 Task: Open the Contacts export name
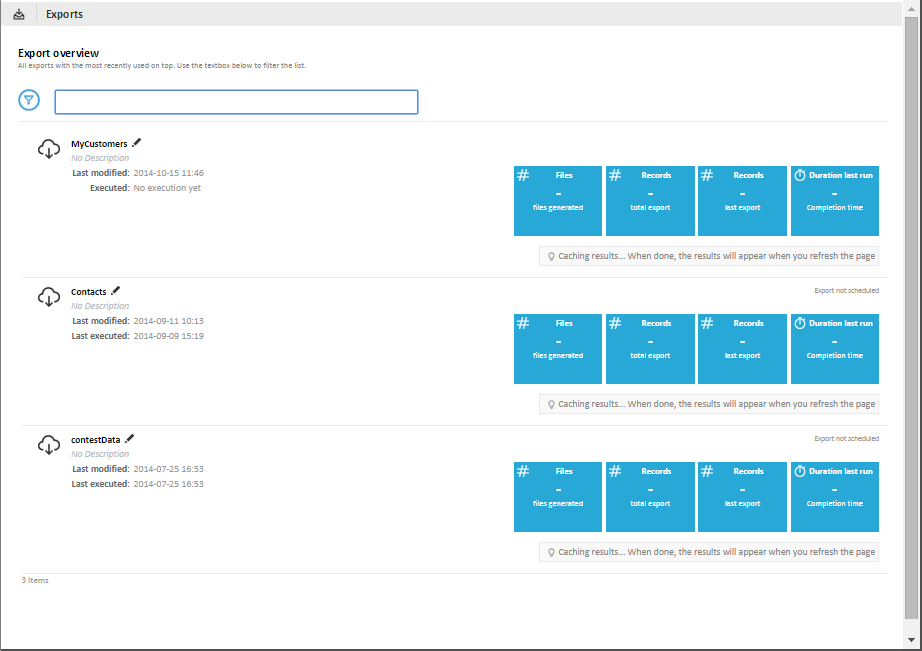[x=88, y=292]
